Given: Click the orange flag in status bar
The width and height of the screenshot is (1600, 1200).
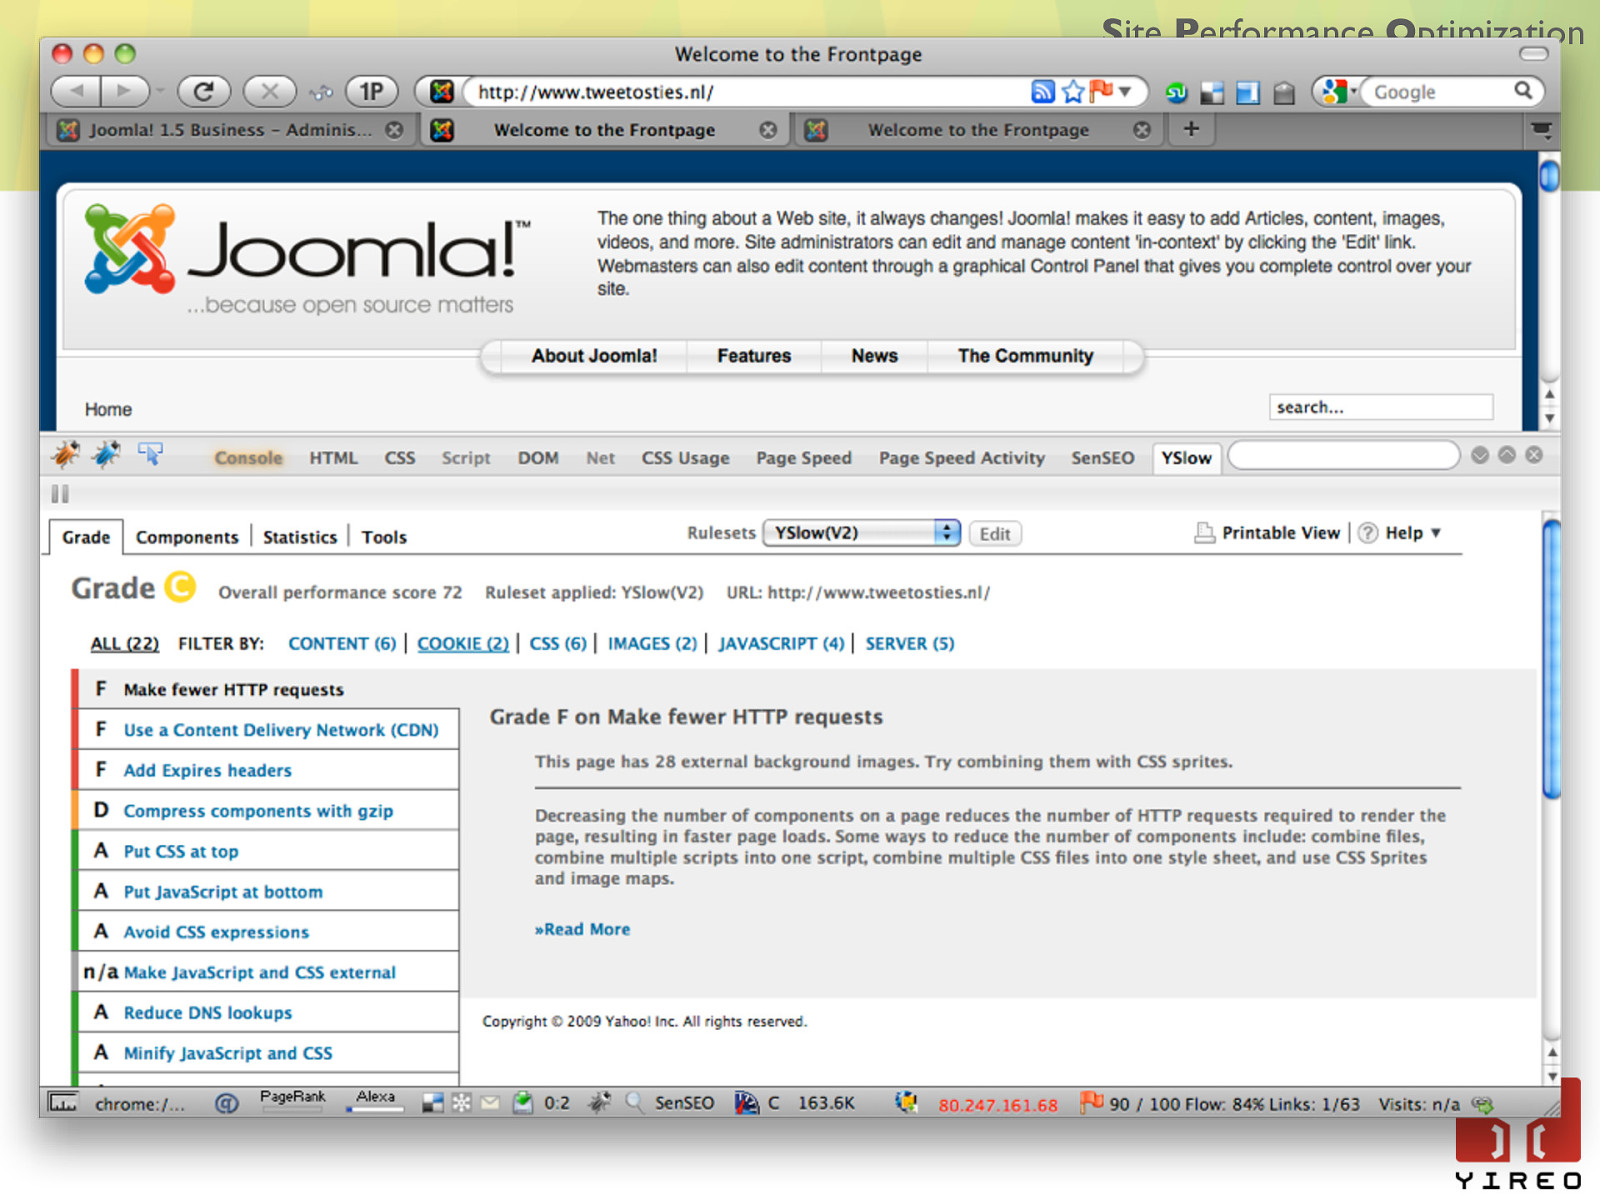Looking at the screenshot, I should (1091, 1102).
